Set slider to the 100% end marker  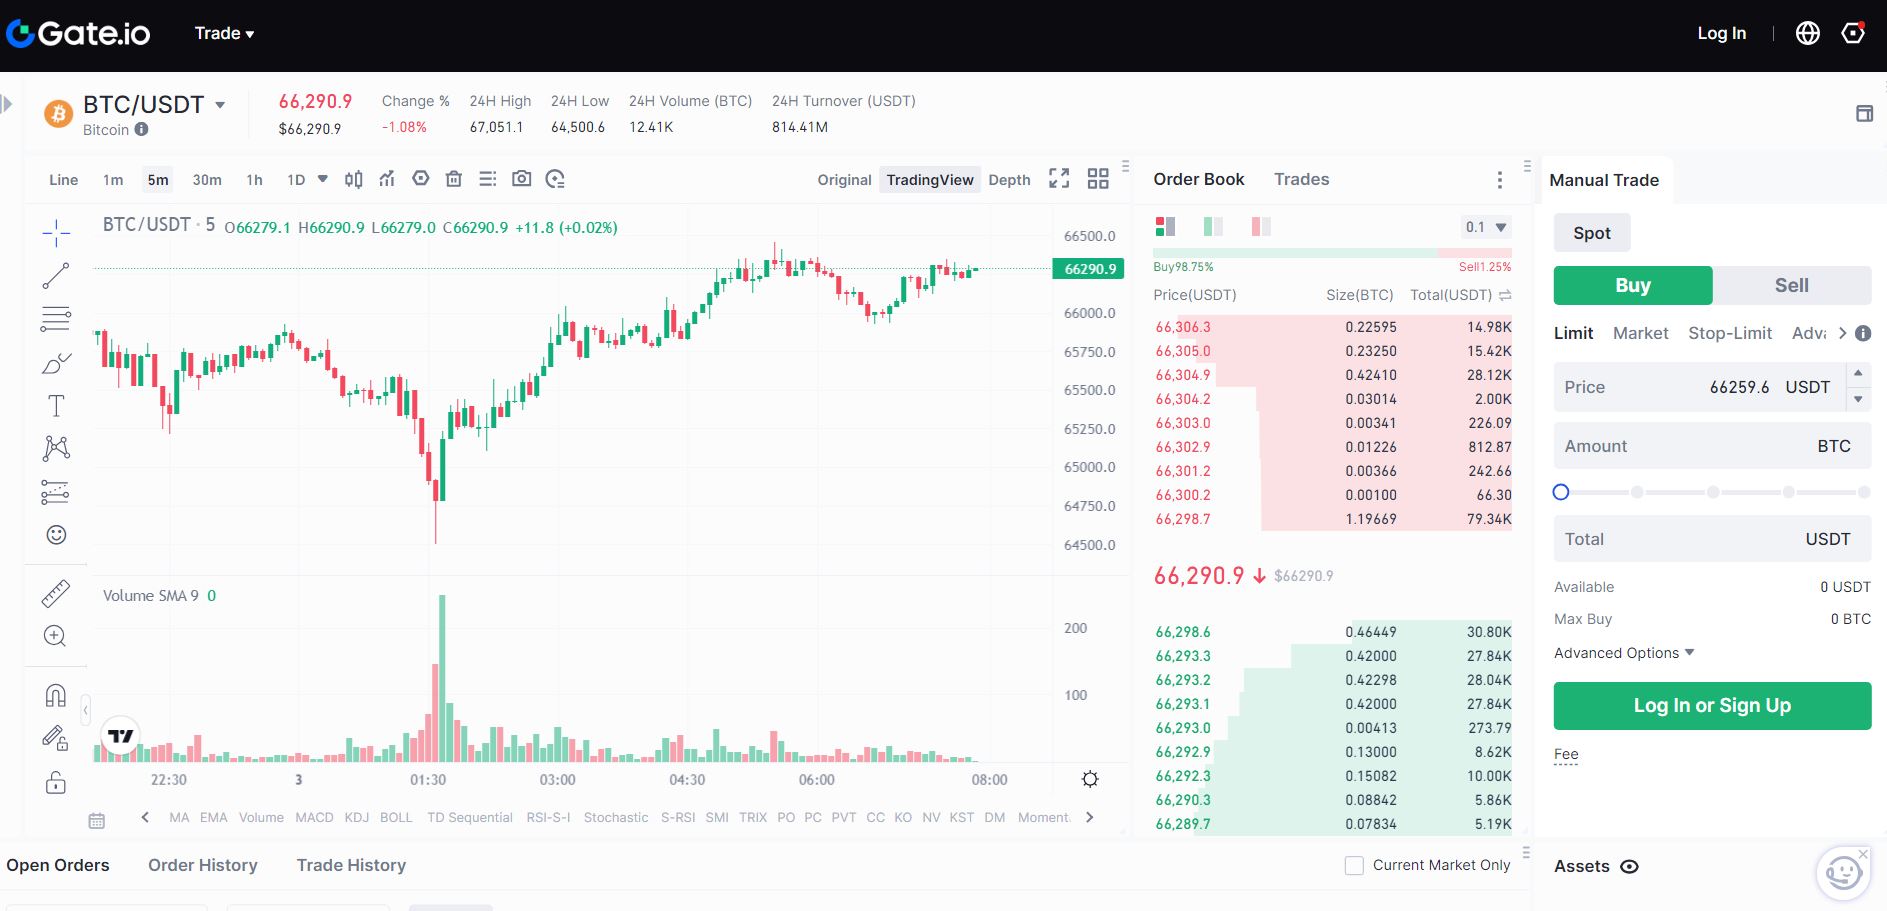[x=1864, y=492]
